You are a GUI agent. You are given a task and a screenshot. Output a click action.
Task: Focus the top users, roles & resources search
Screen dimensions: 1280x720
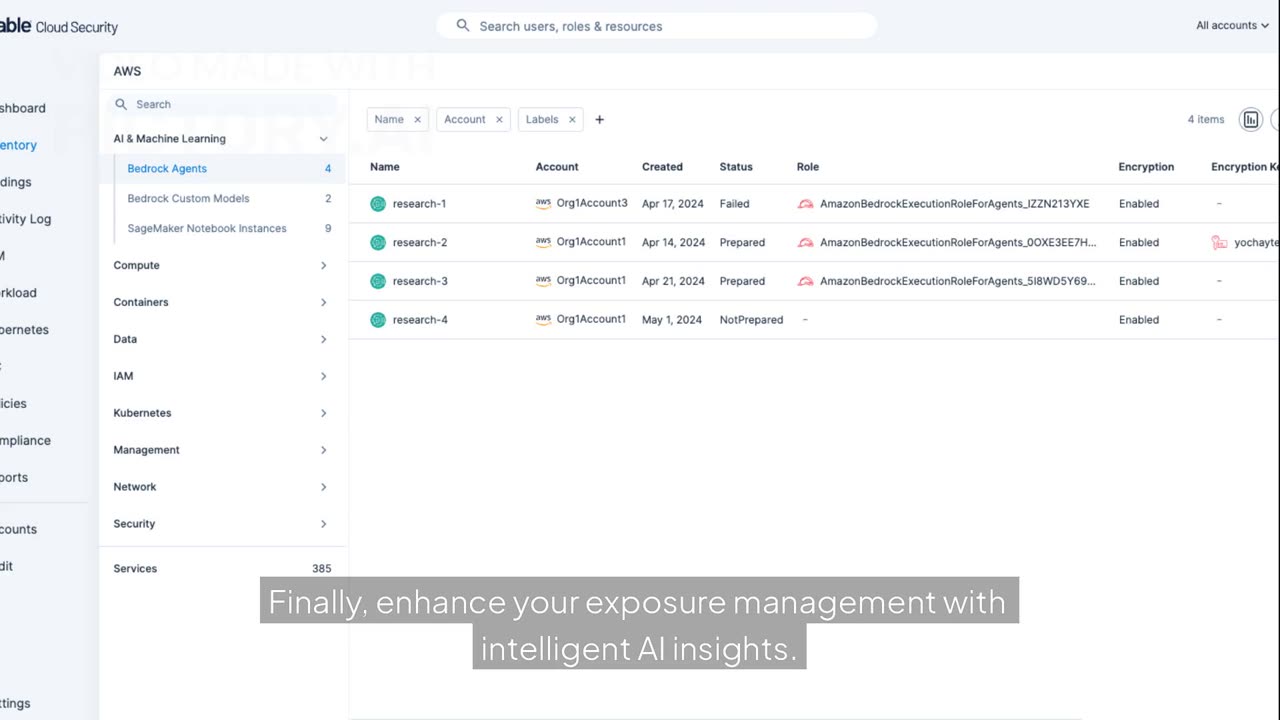(x=657, y=26)
